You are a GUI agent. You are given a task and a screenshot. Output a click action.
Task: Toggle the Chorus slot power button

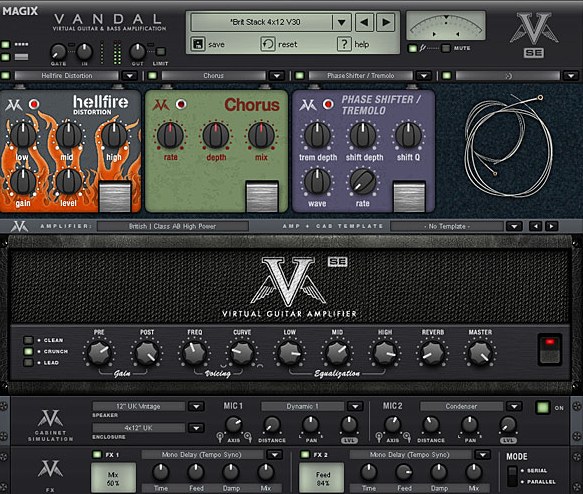152,76
